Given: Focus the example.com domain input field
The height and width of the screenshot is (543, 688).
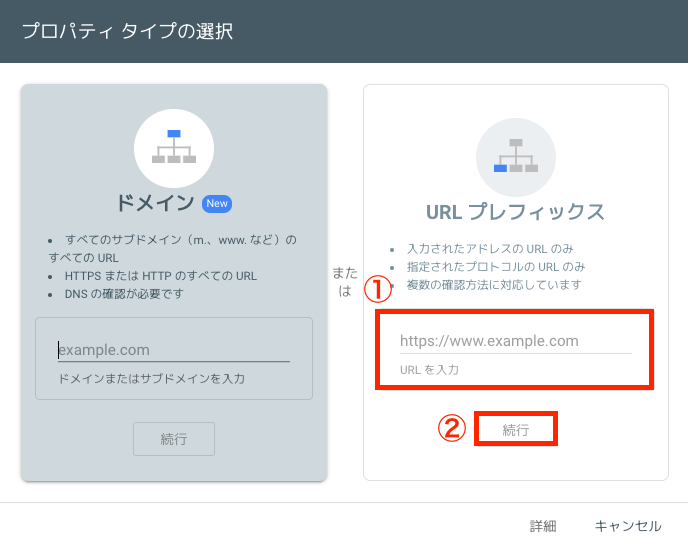Looking at the screenshot, I should click(x=174, y=350).
